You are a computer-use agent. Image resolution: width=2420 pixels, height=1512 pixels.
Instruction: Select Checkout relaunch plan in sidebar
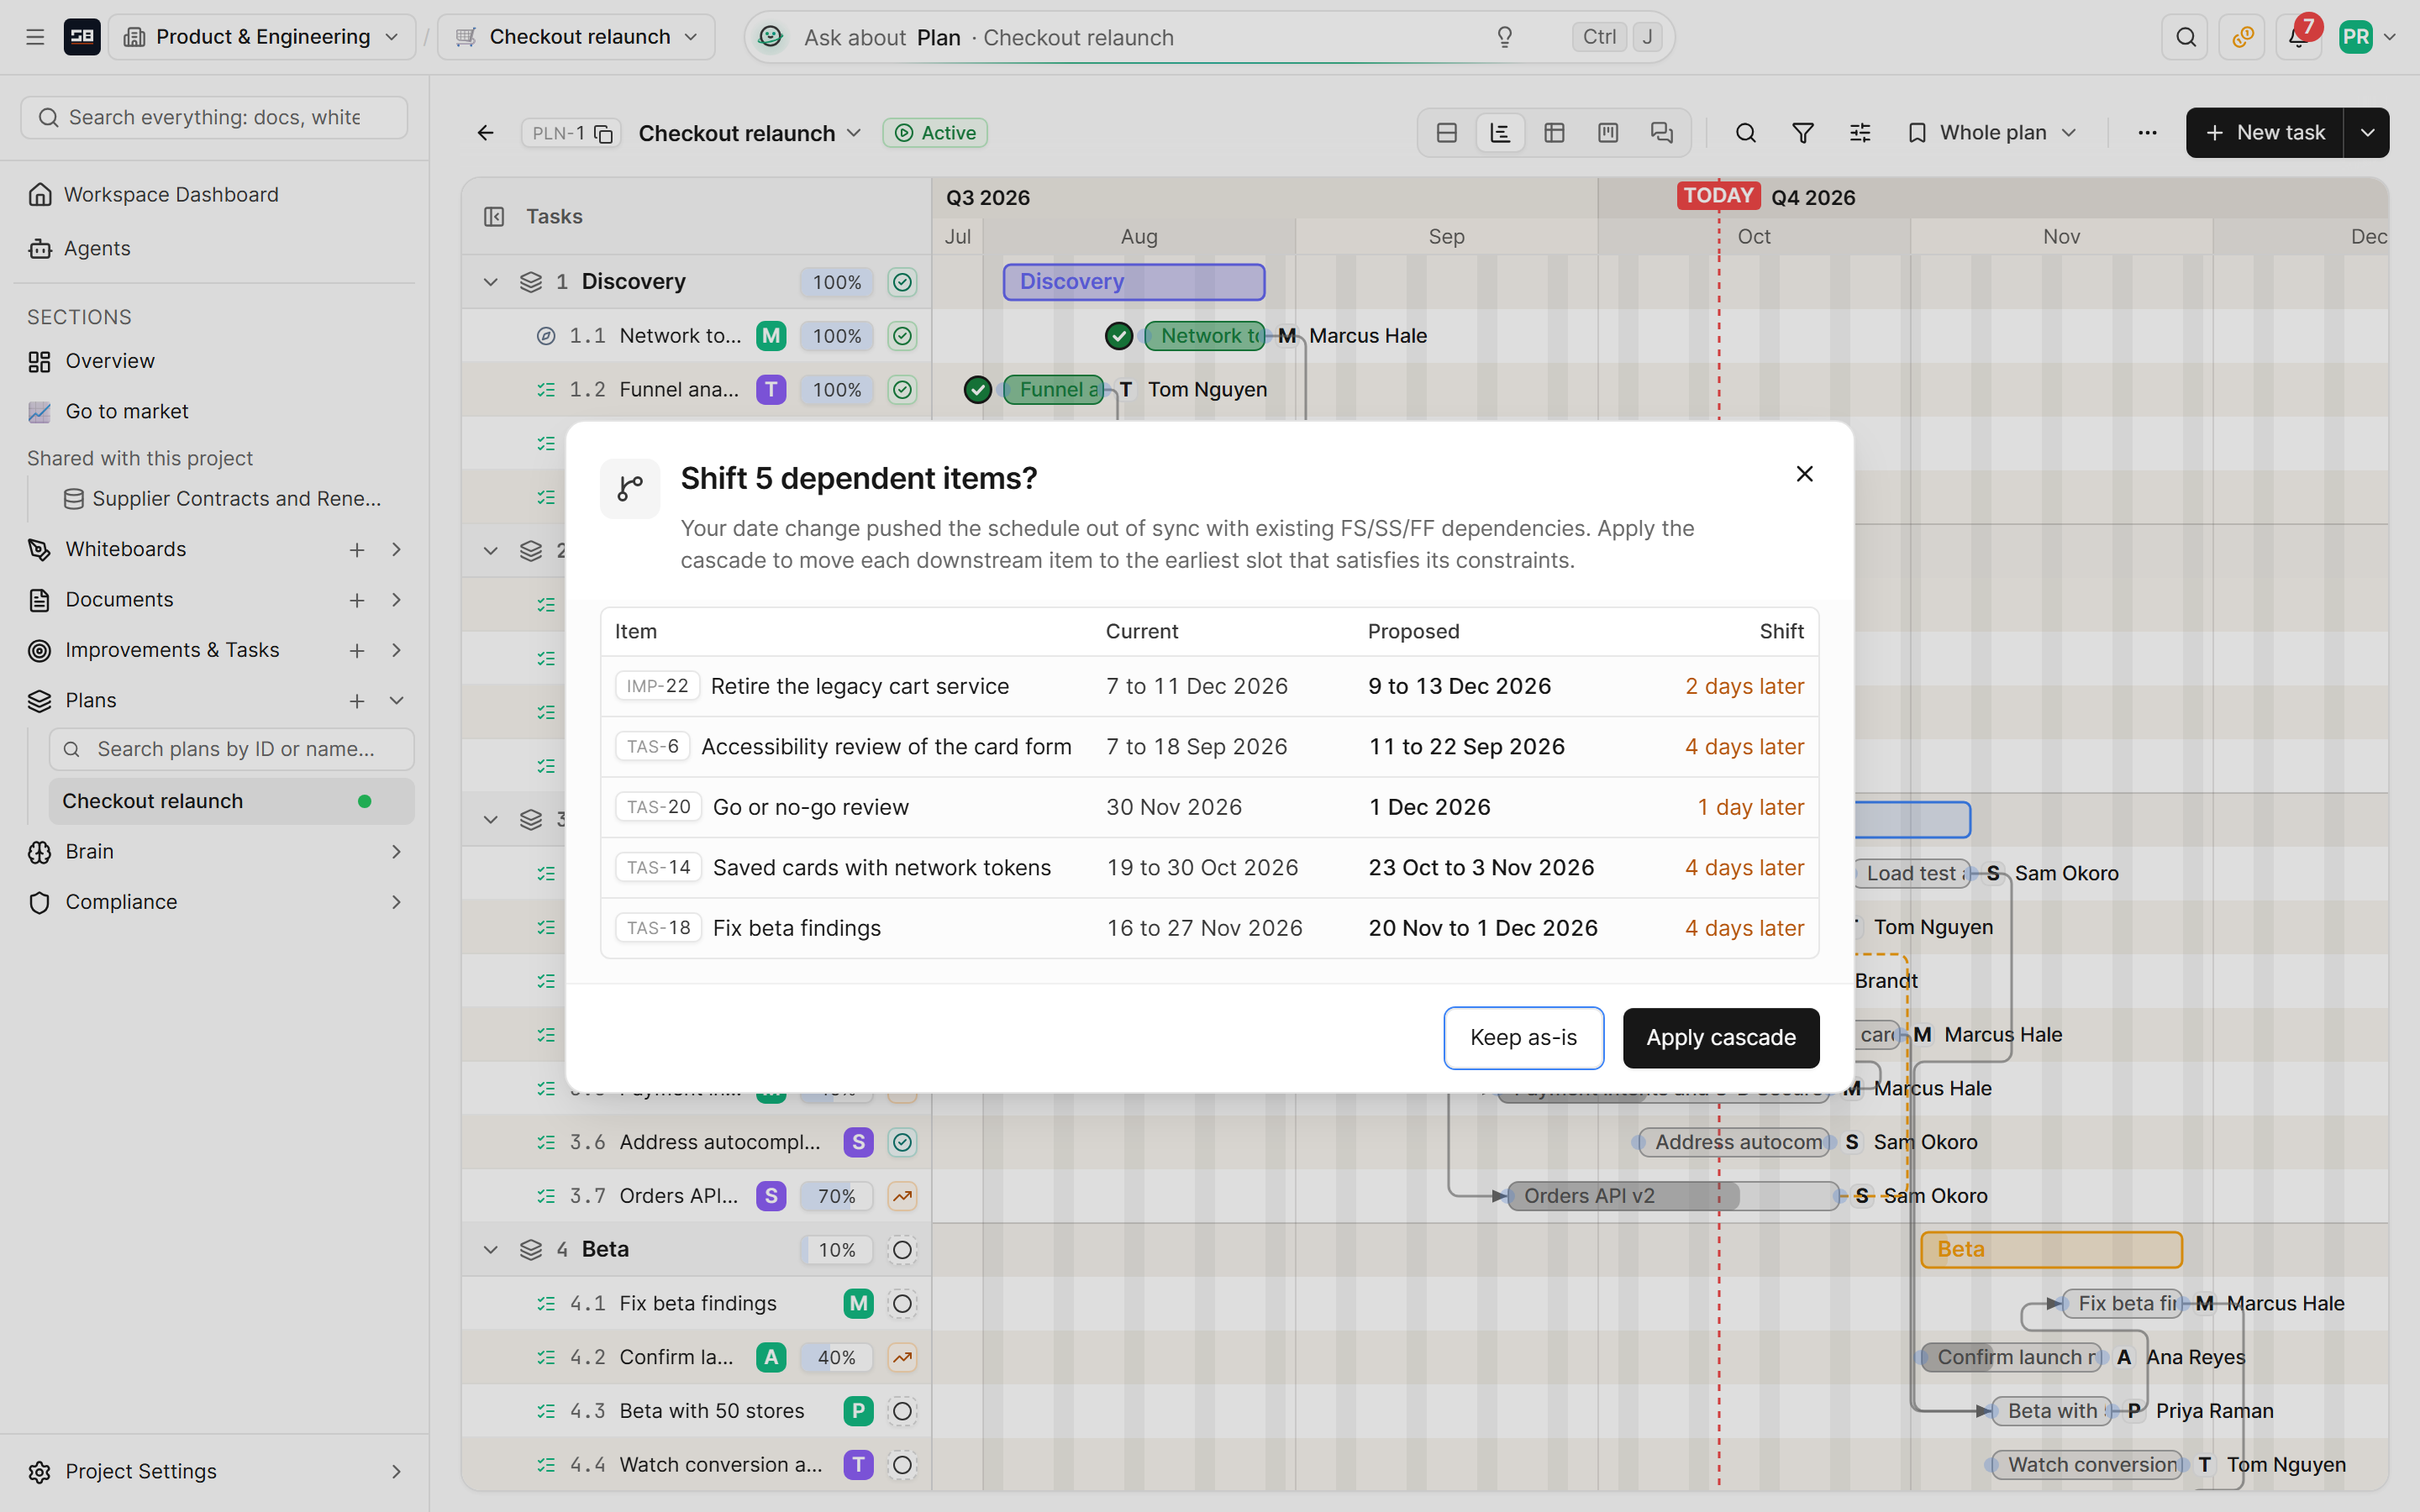click(231, 801)
